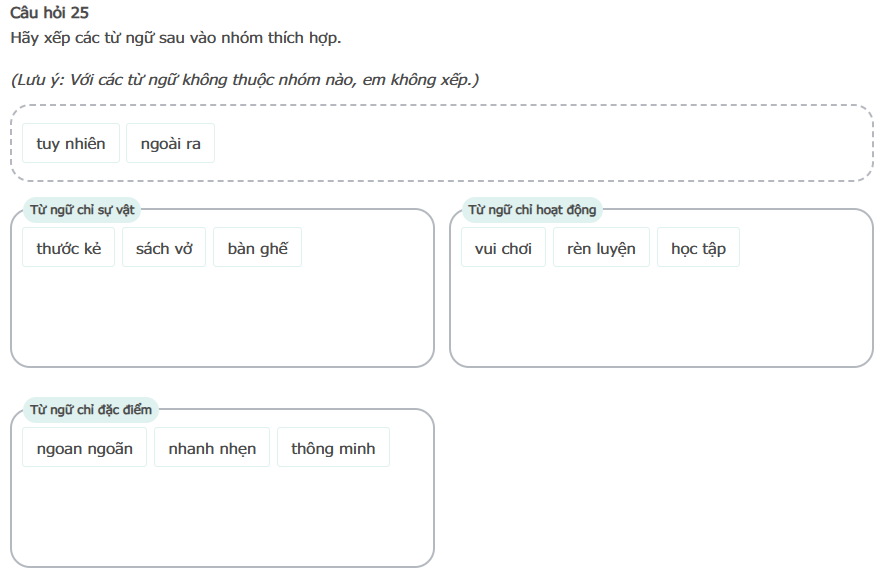The image size is (885, 578).
Task: Pick the 'thông minh' word chip
Action: coord(333,448)
